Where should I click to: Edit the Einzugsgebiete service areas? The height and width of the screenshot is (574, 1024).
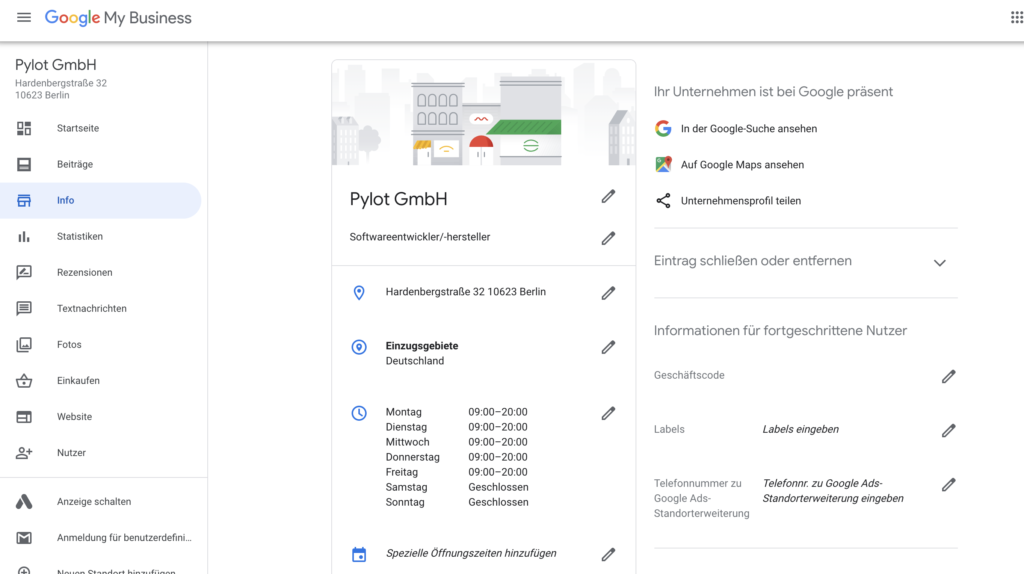608,347
